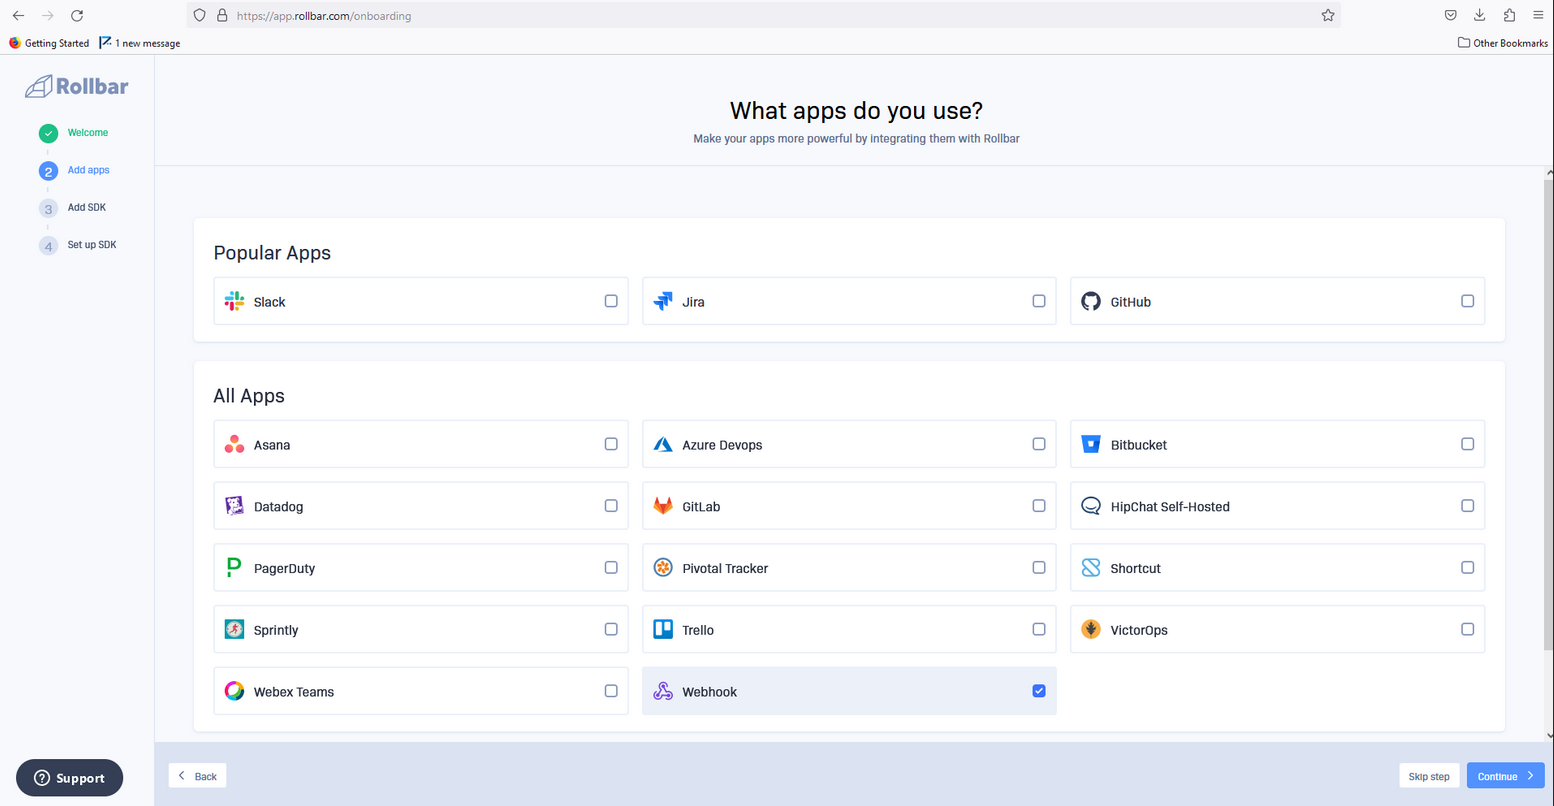Image resolution: width=1554 pixels, height=806 pixels.
Task: Click the Continue button
Action: pyautogui.click(x=1505, y=776)
